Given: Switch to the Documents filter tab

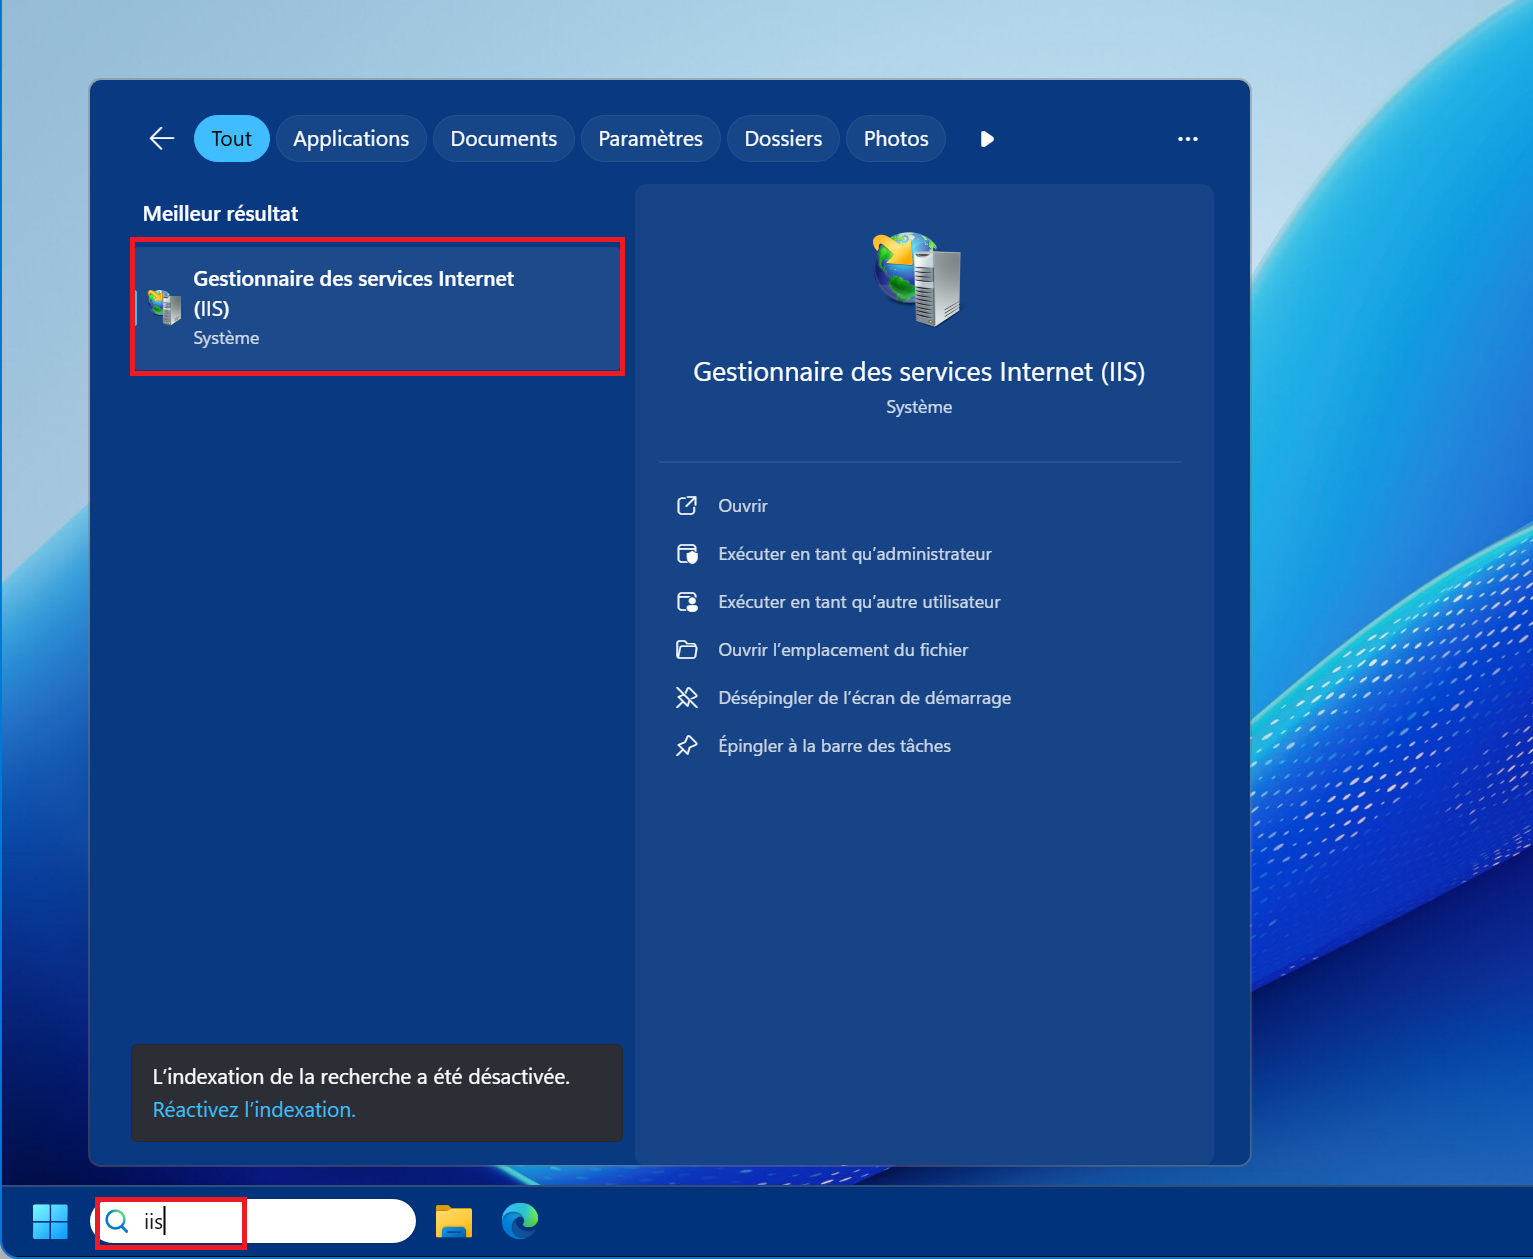Looking at the screenshot, I should pos(503,139).
